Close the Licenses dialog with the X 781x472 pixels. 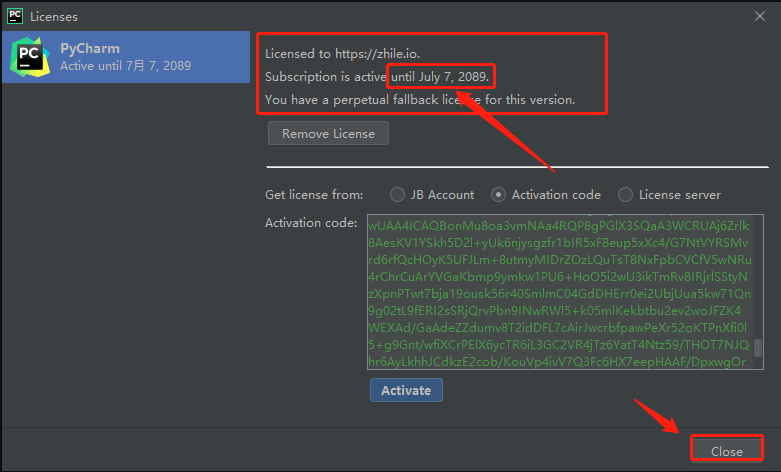[760, 16]
